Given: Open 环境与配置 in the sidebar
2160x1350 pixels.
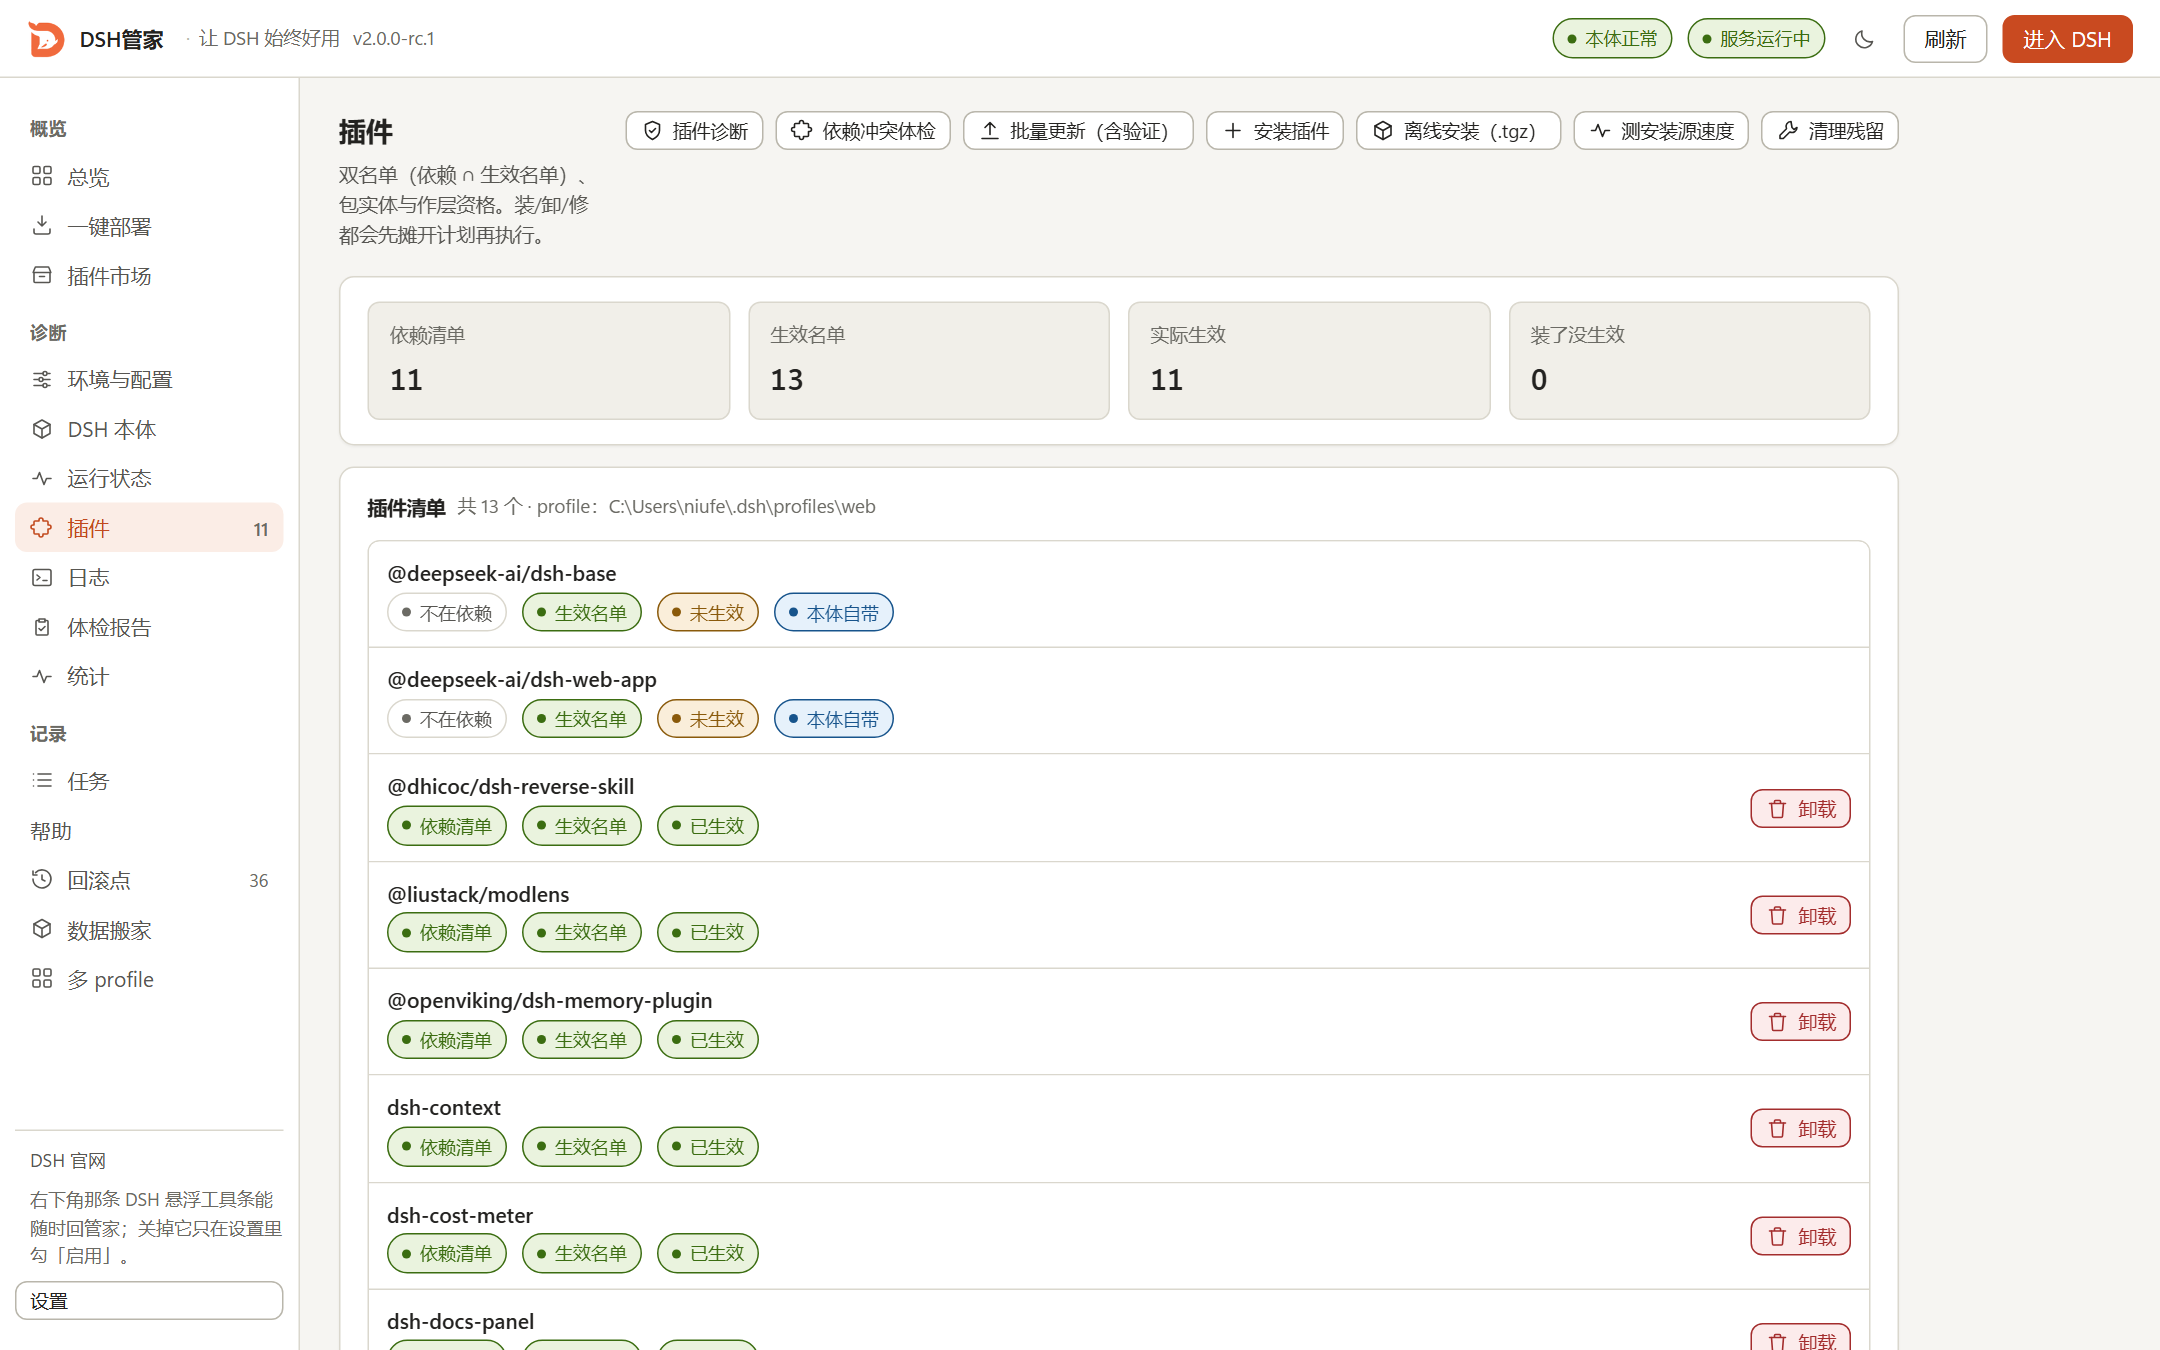Looking at the screenshot, I should pos(149,380).
